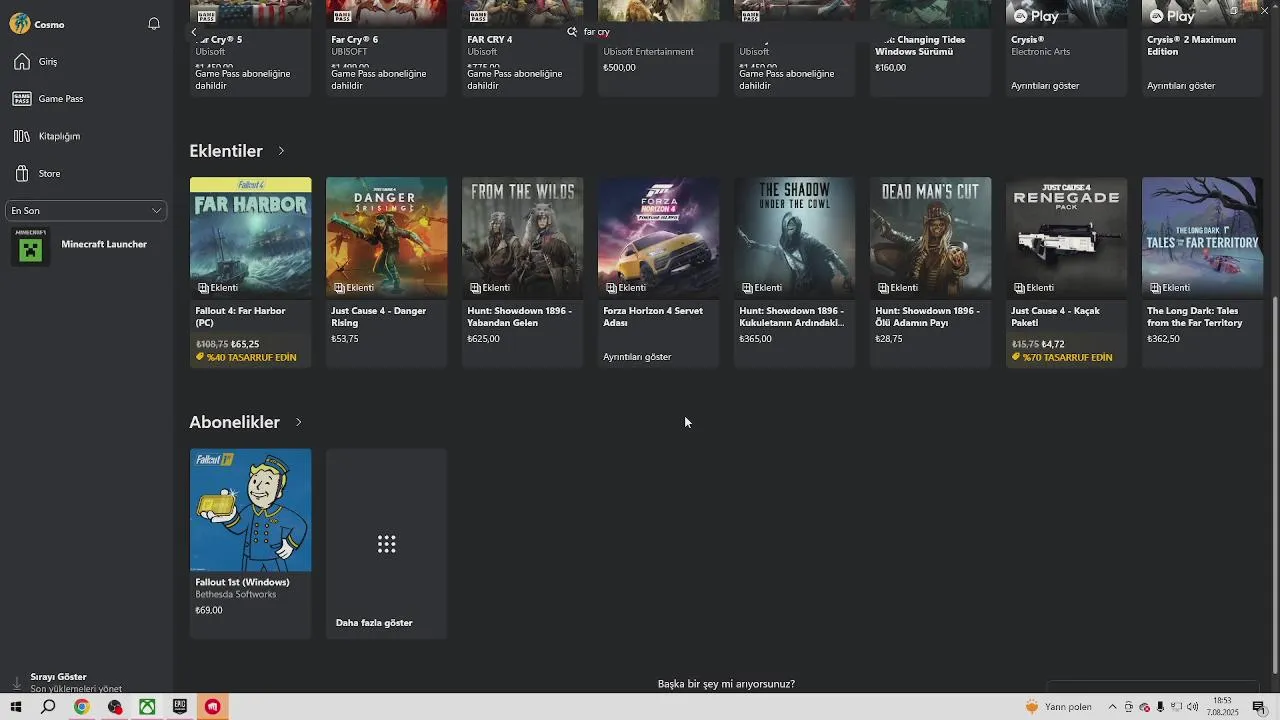Open Xbox app from taskbar
Viewport: 1280px width, 720px height.
147,707
